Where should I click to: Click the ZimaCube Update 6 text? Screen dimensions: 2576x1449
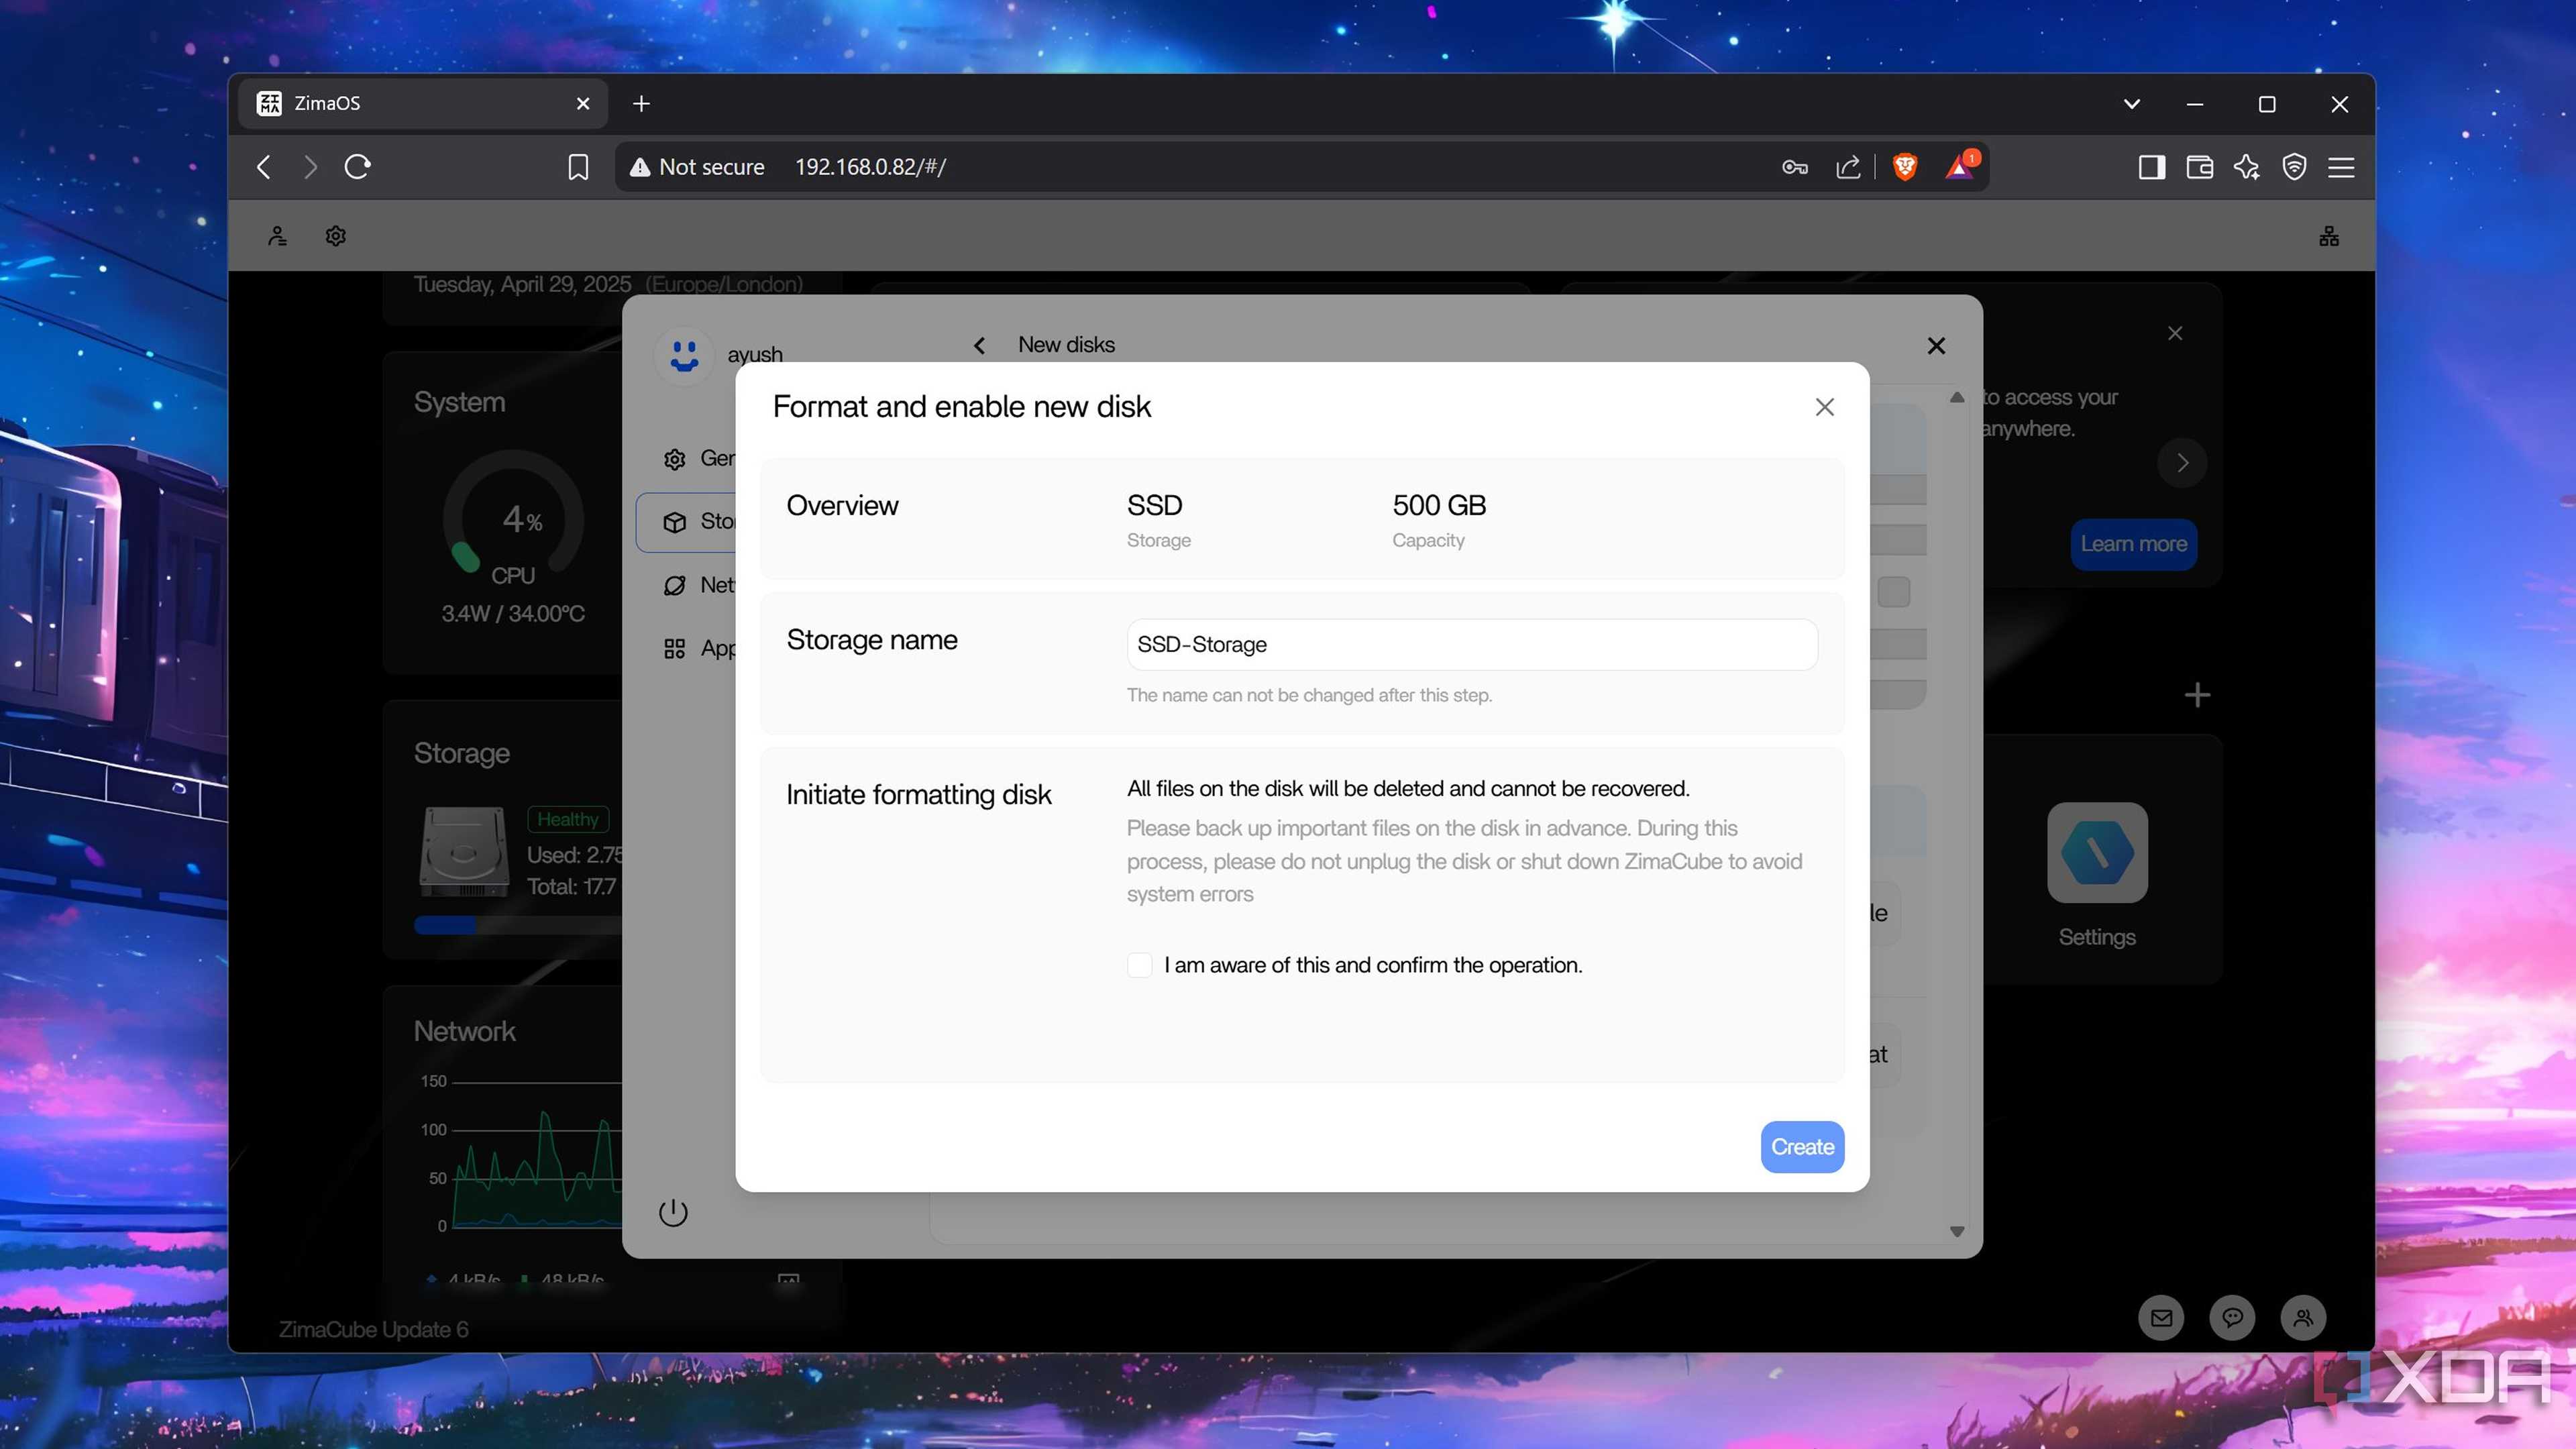point(373,1330)
